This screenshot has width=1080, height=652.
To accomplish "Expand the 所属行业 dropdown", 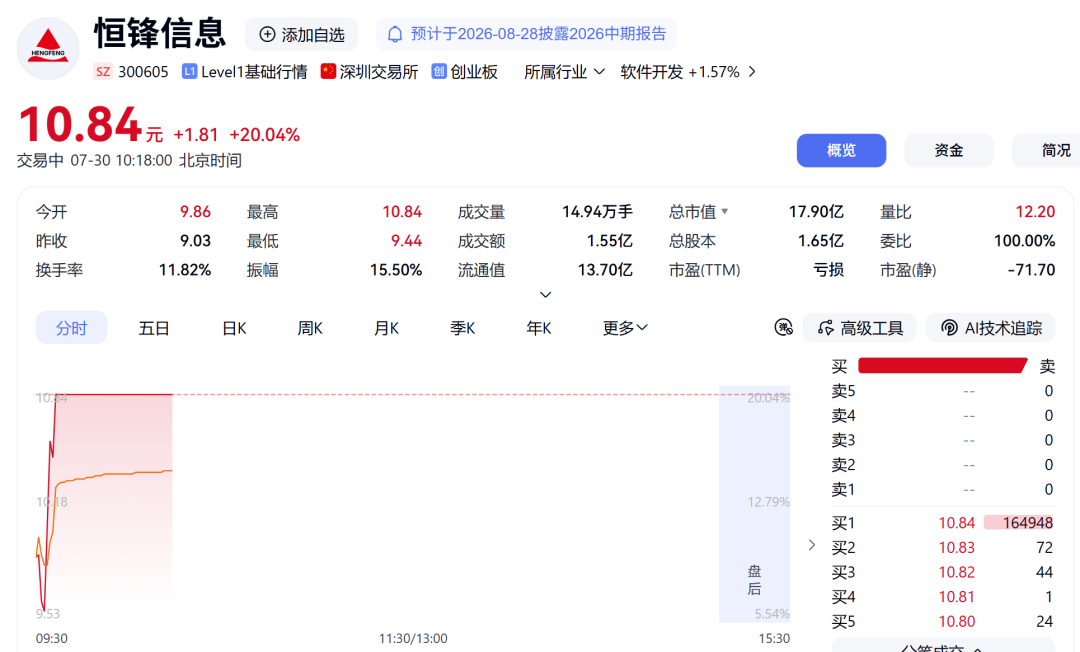I will (564, 72).
